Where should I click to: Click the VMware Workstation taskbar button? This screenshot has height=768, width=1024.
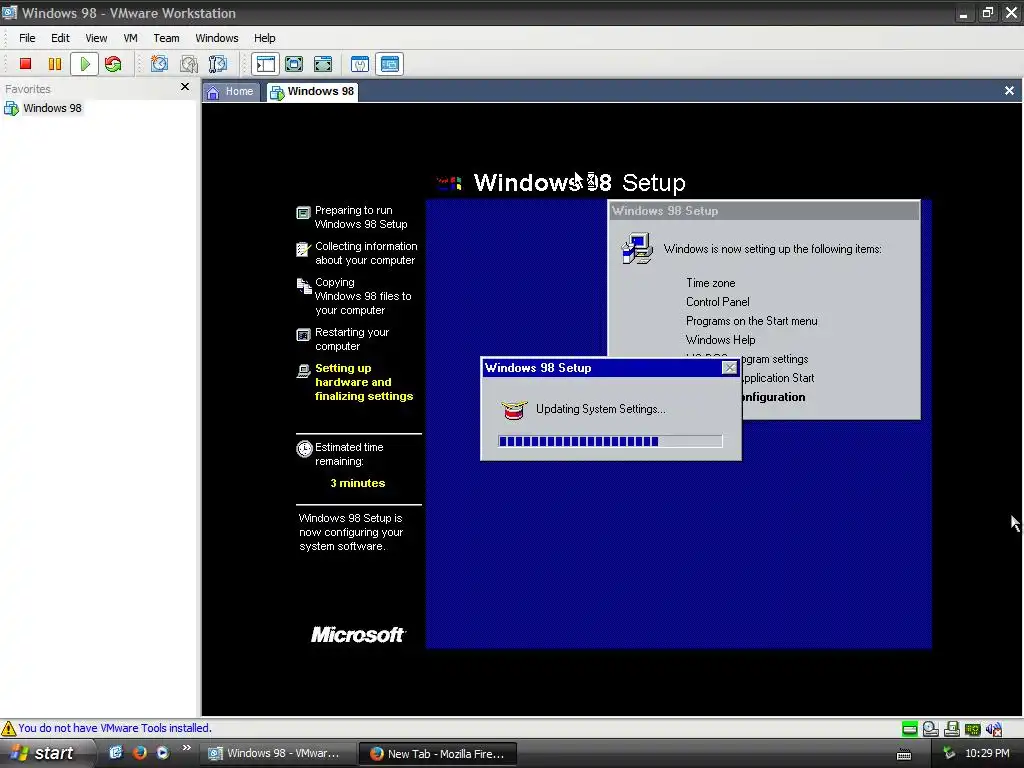pos(278,754)
